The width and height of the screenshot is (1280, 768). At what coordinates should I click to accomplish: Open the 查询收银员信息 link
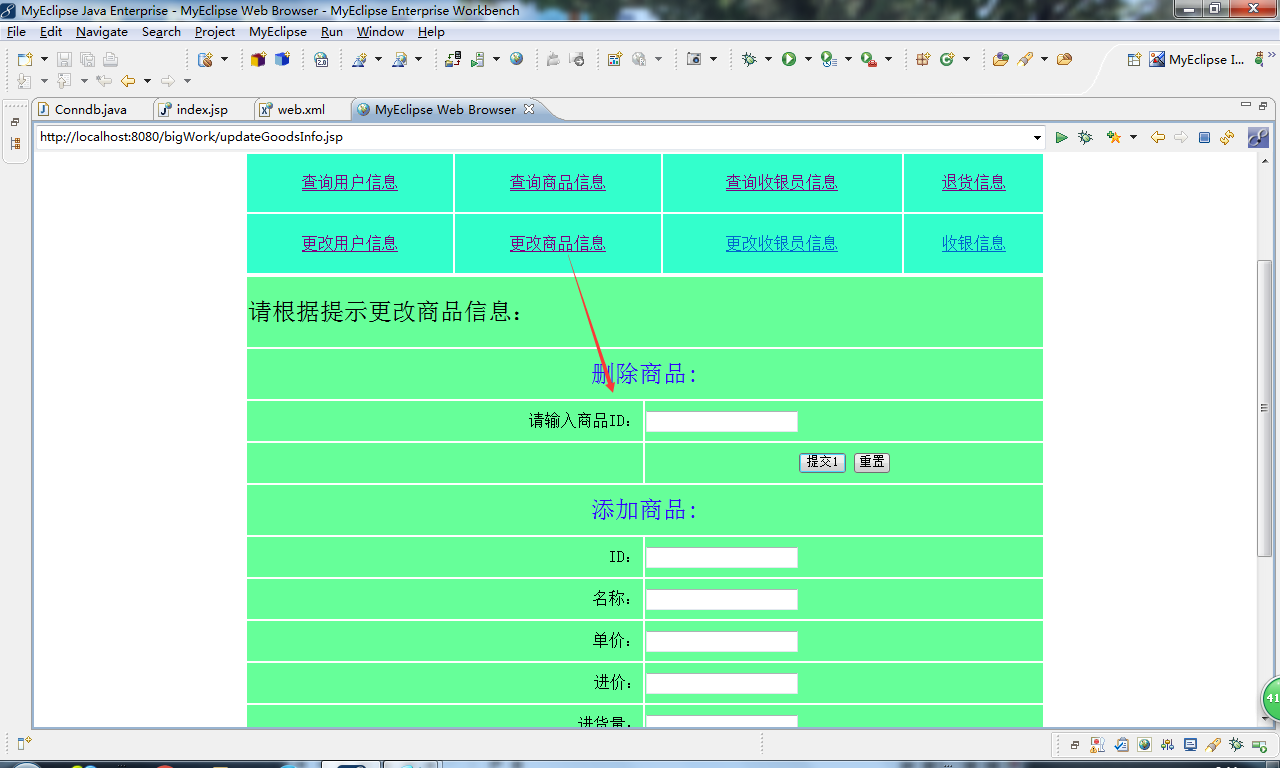coord(782,182)
